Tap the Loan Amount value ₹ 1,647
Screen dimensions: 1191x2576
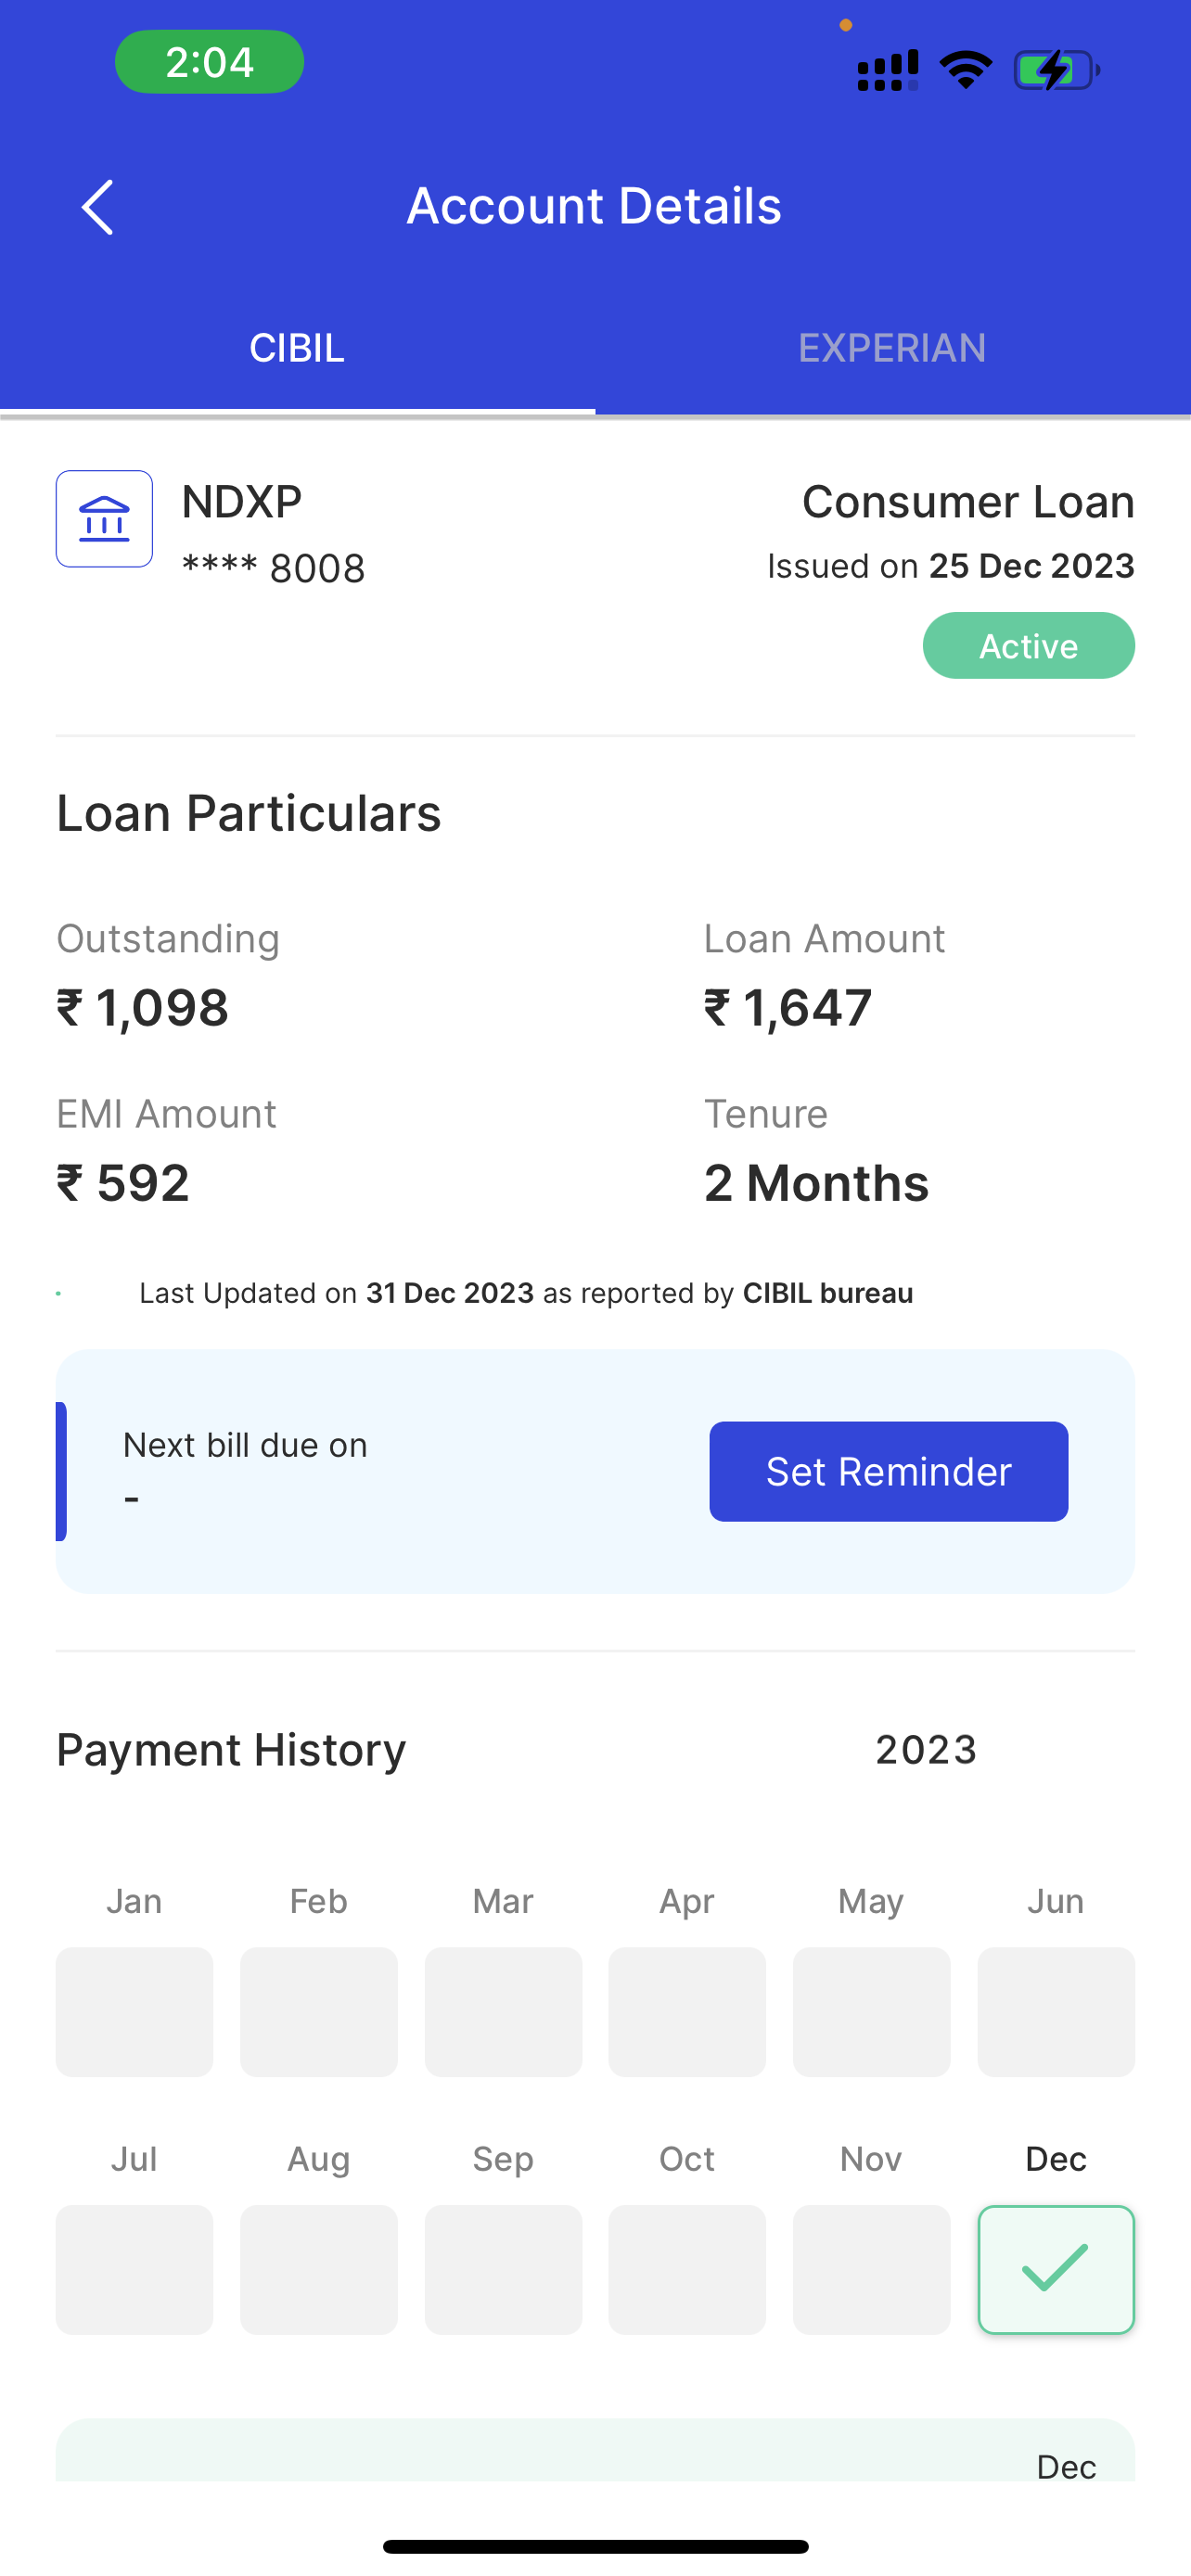[788, 1007]
